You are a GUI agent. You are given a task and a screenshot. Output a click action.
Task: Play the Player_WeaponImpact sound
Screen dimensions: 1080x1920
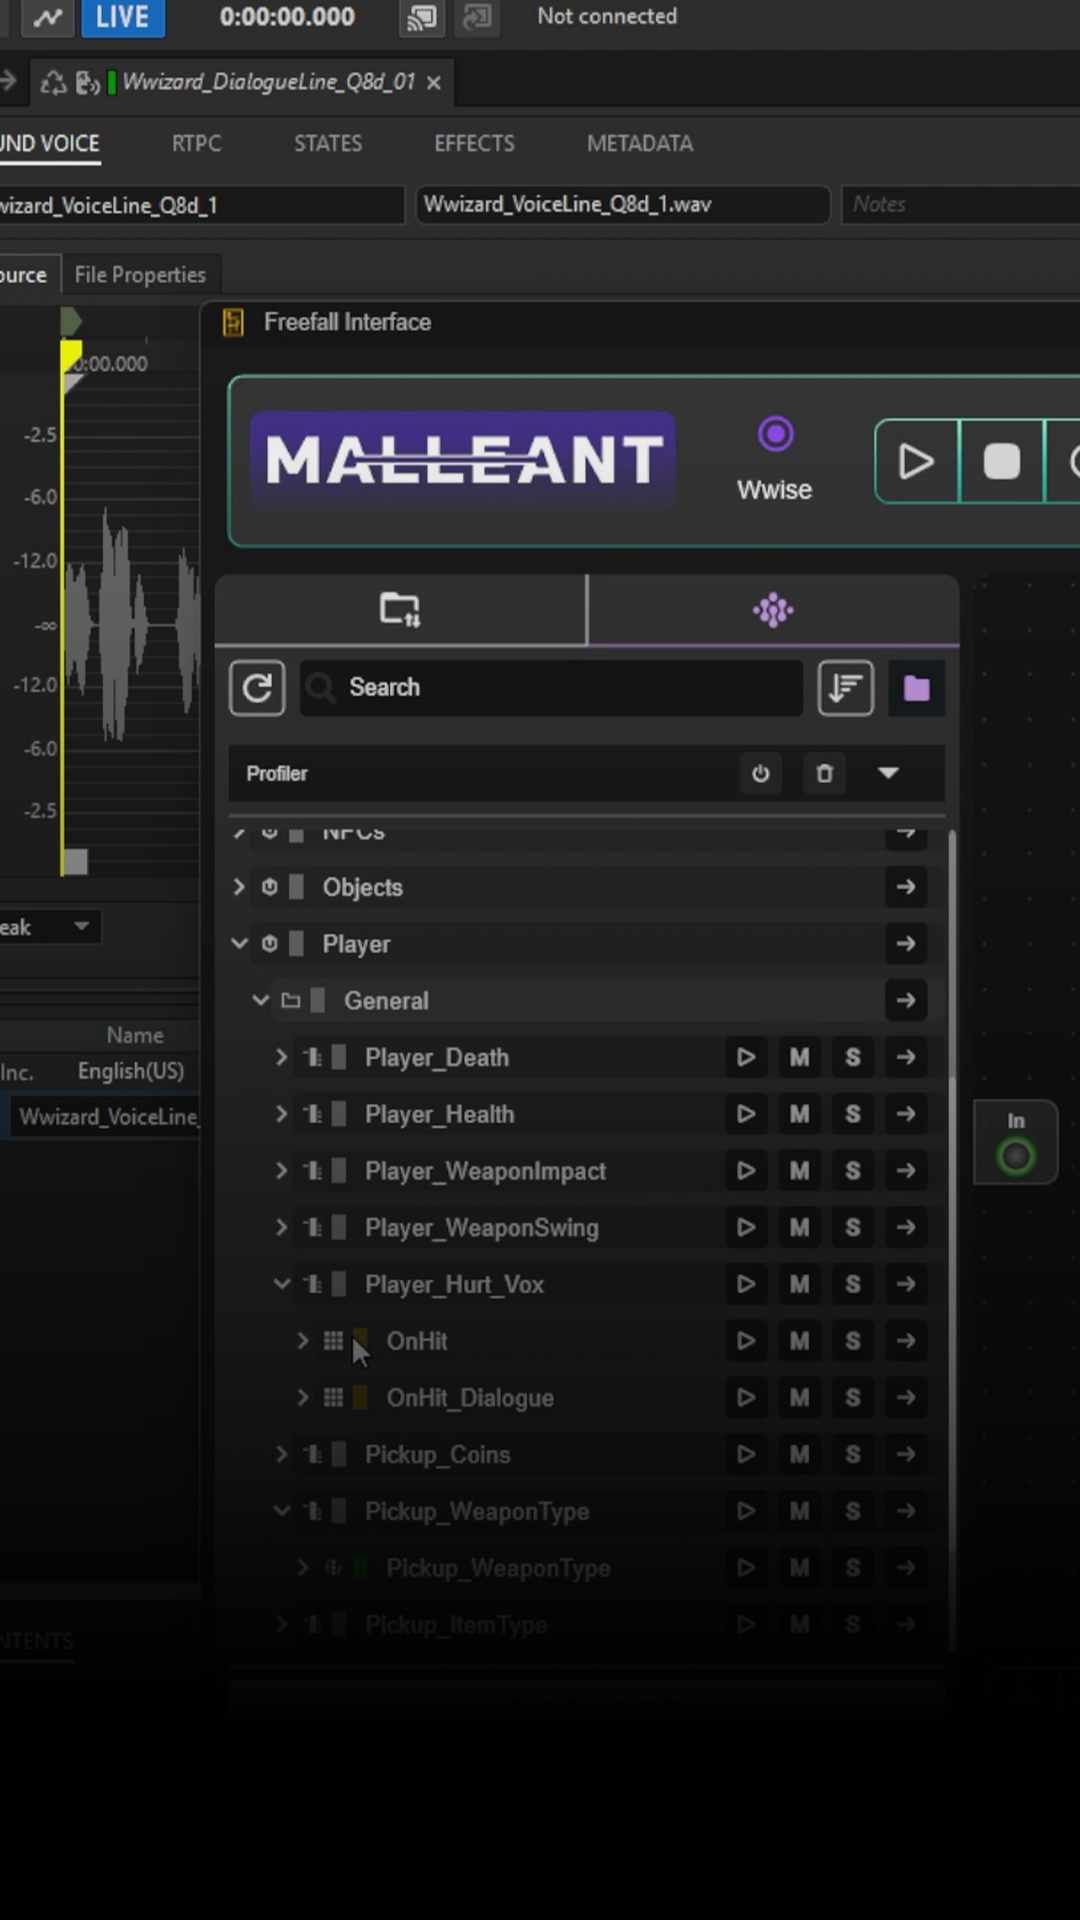pos(746,1171)
